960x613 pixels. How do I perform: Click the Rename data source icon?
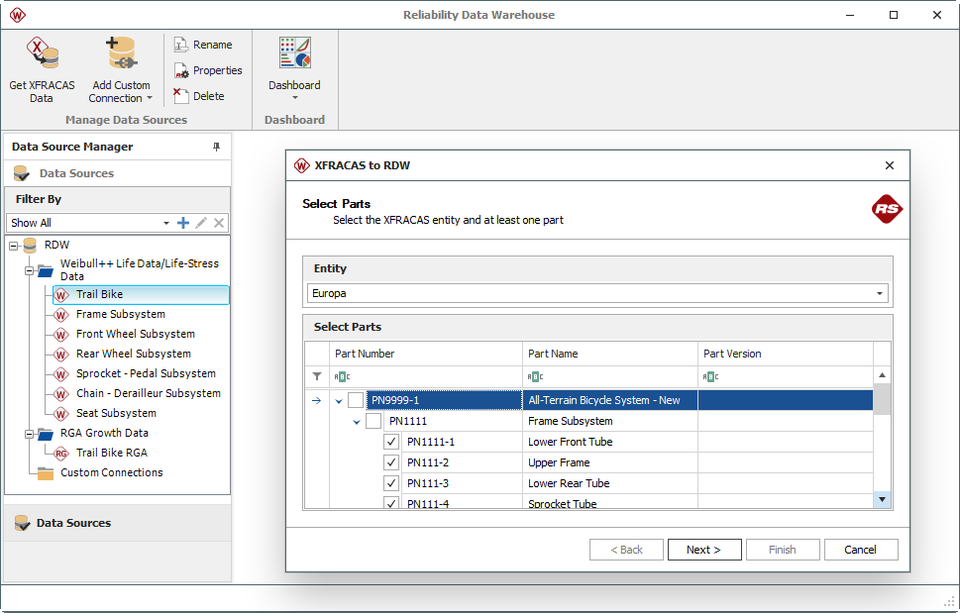coord(181,45)
